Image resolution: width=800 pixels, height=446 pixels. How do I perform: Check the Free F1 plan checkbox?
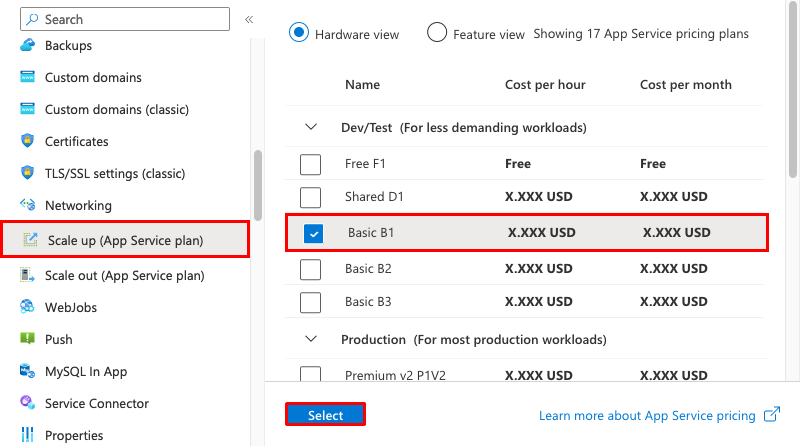pyautogui.click(x=311, y=164)
